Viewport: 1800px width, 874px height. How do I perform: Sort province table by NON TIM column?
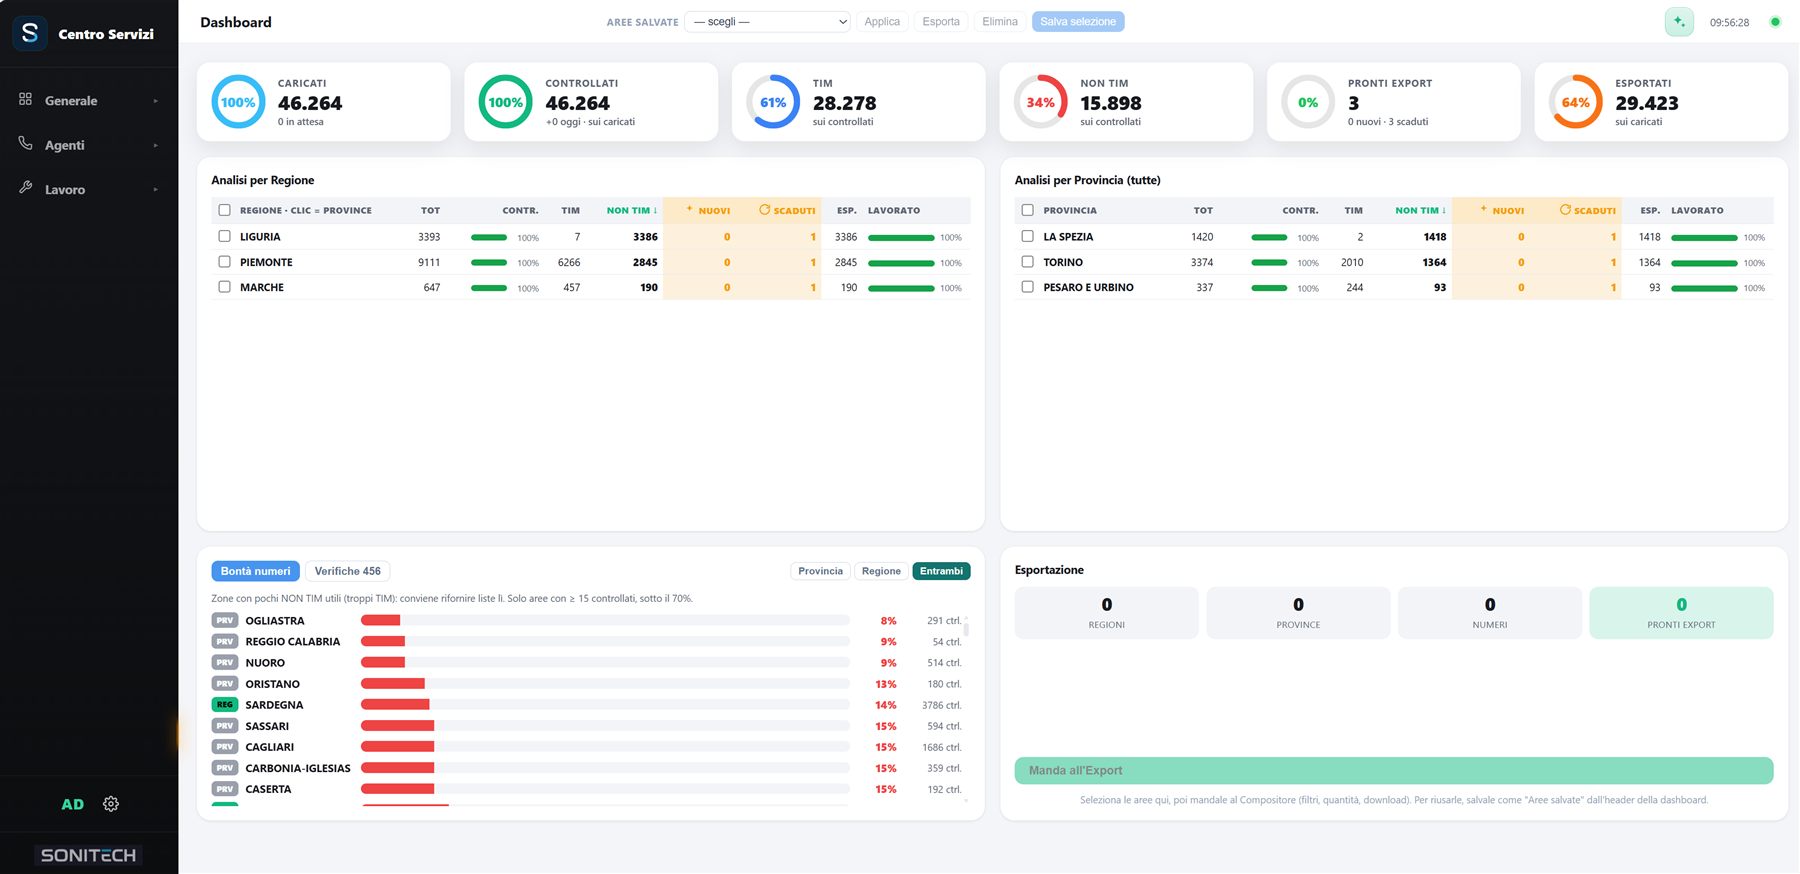(1421, 210)
